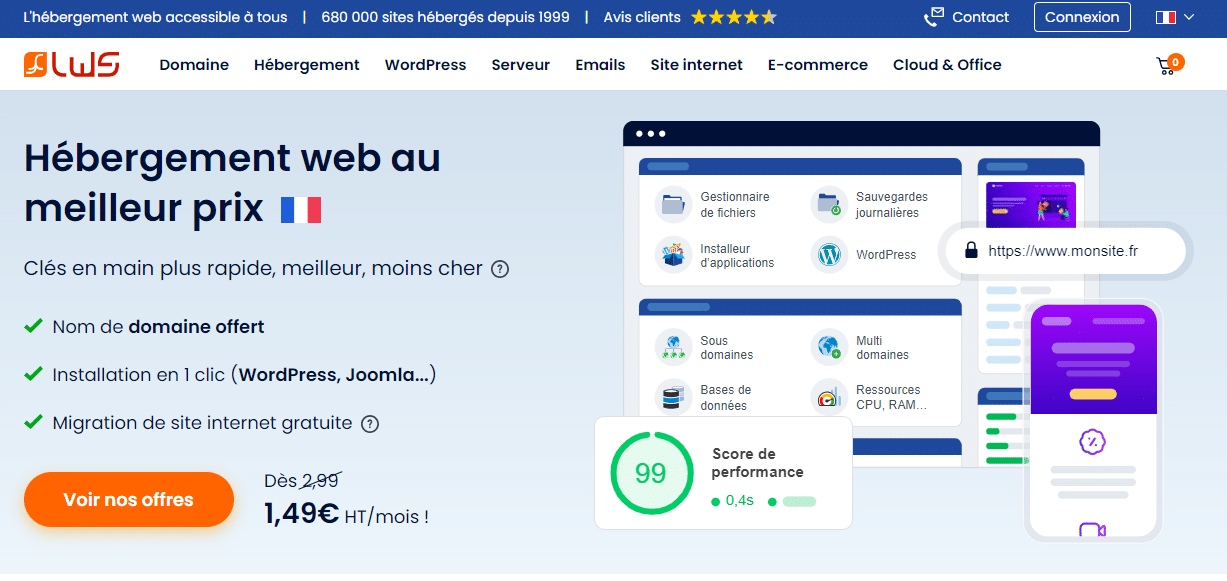This screenshot has height=581, width=1227.
Task: Click the Installeur d'applications icon
Action: click(673, 254)
